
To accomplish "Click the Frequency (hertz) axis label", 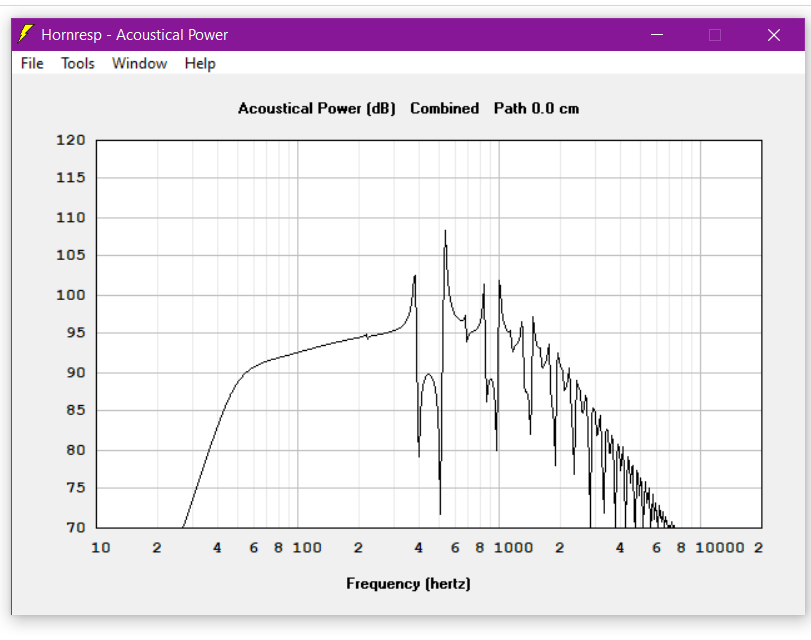I will click(x=409, y=584).
